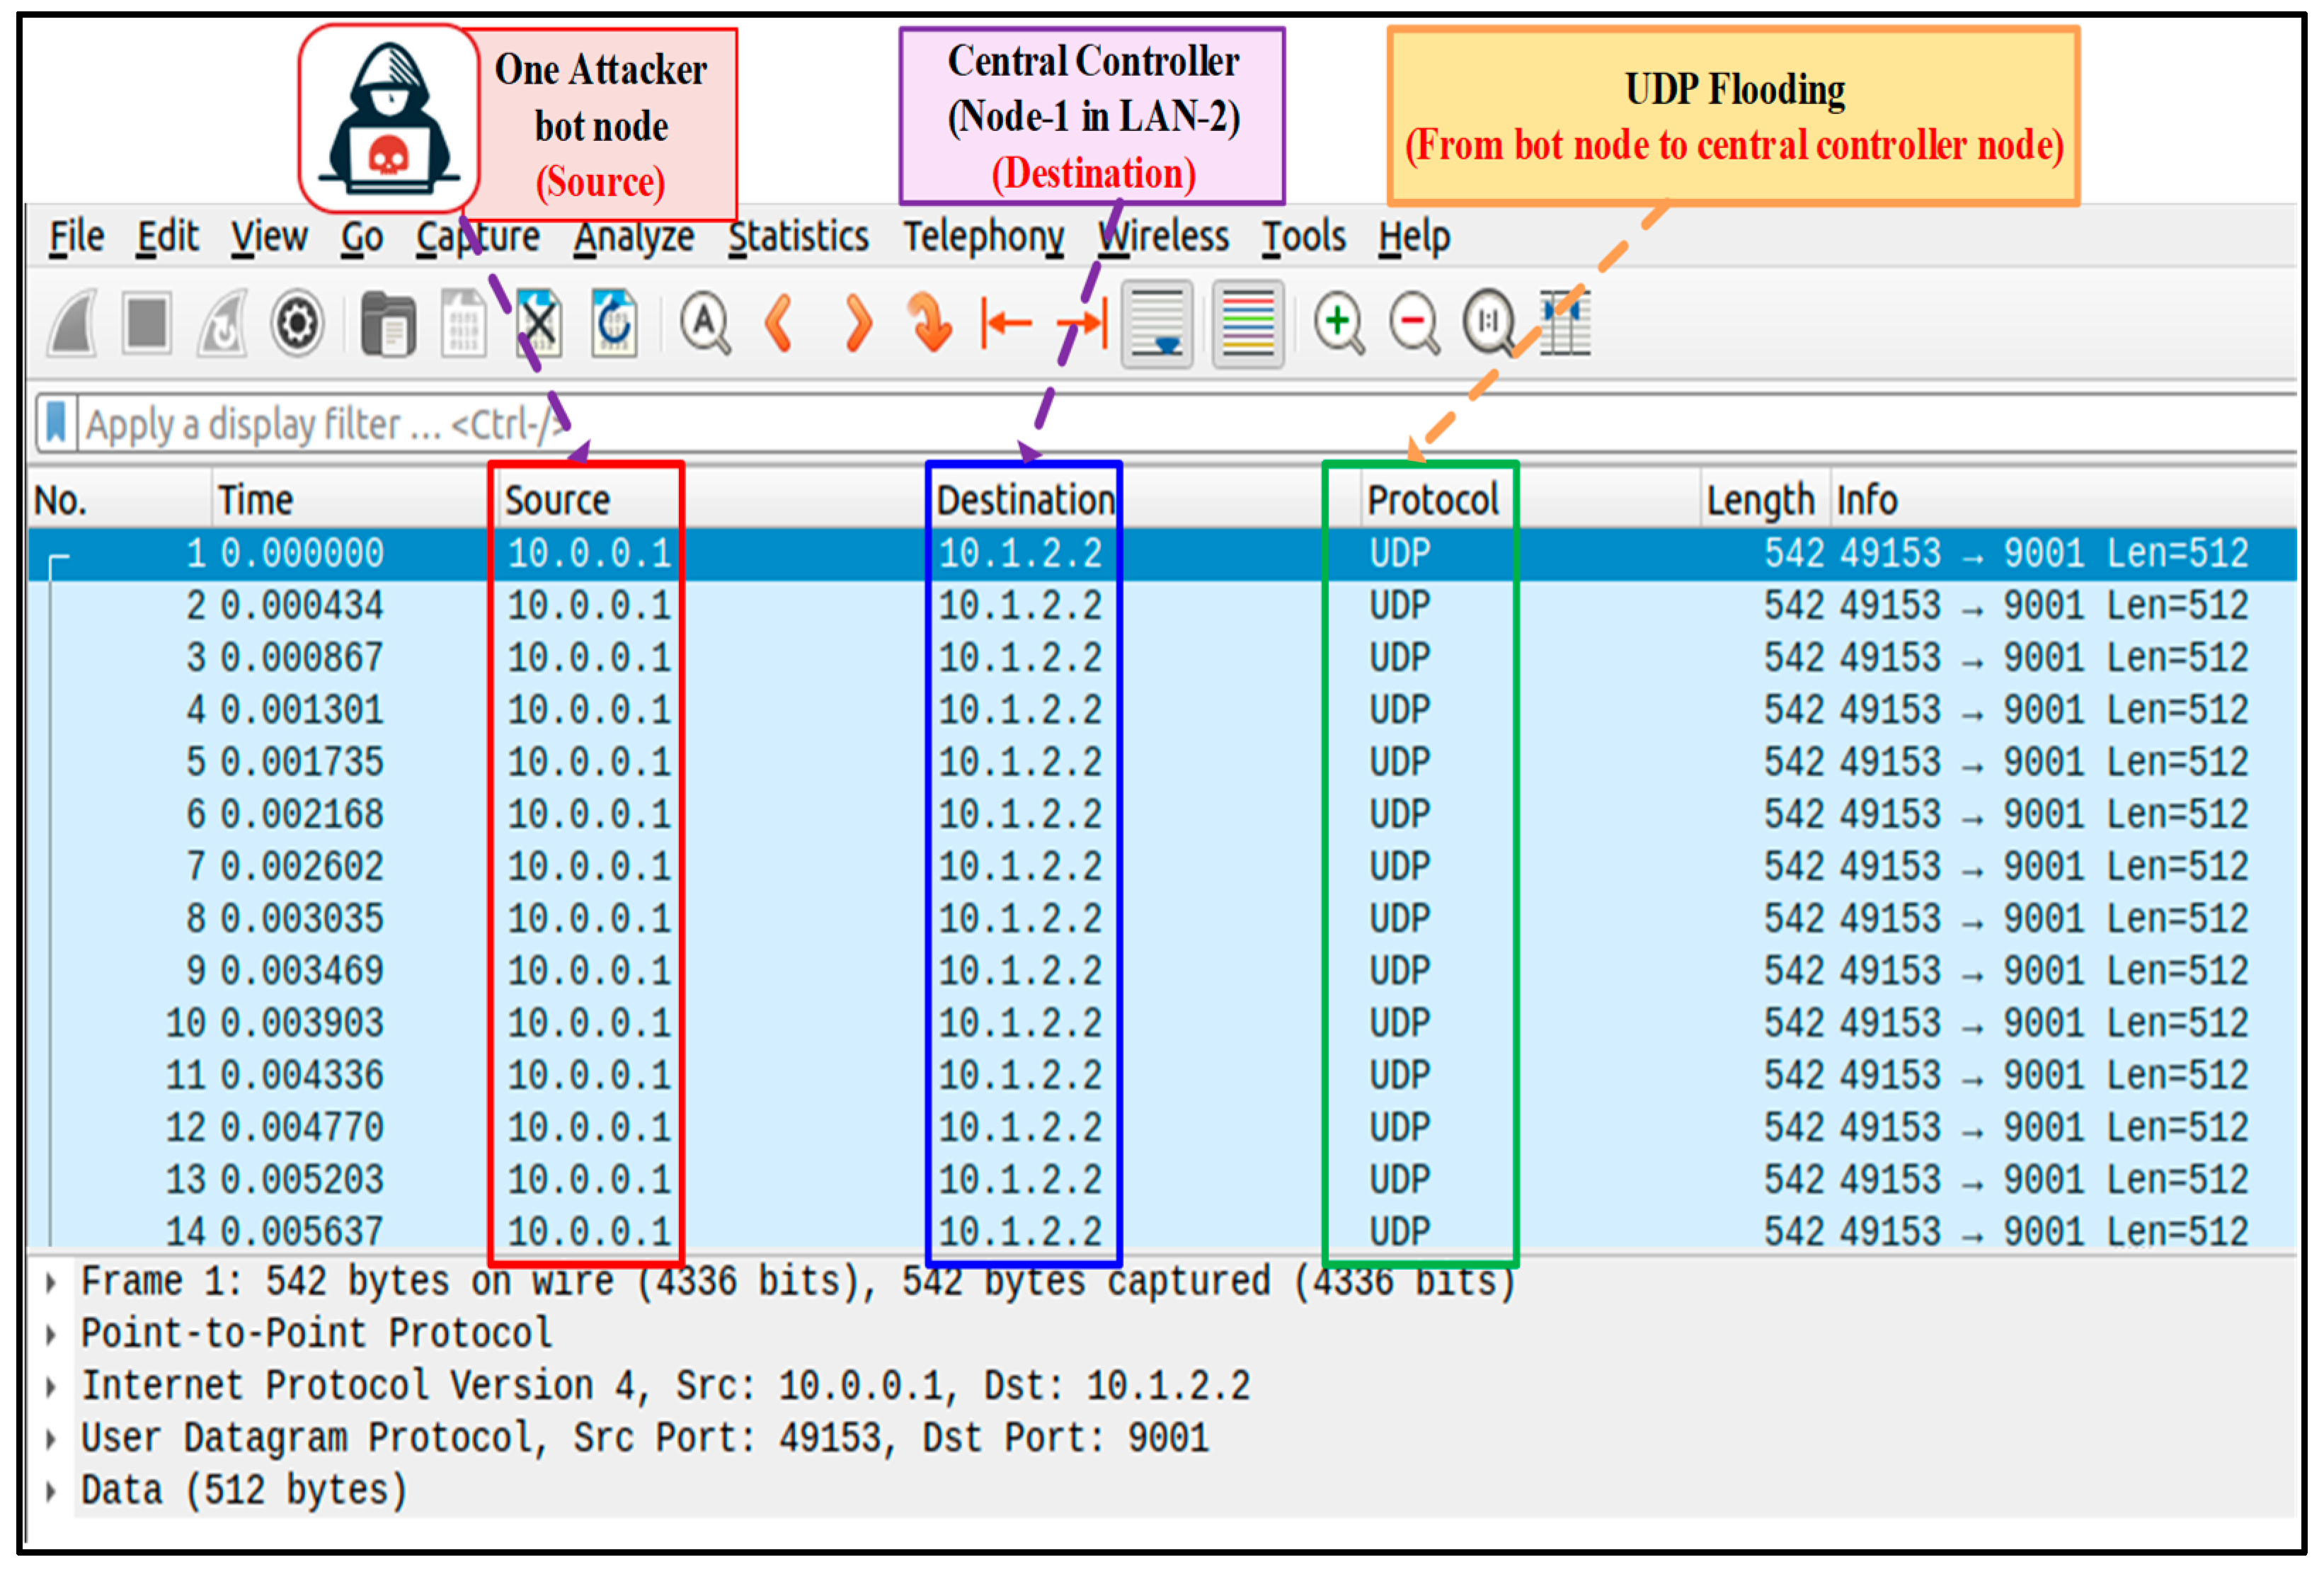Image resolution: width=2324 pixels, height=1579 pixels.
Task: Click the Source column header
Action: tap(557, 500)
